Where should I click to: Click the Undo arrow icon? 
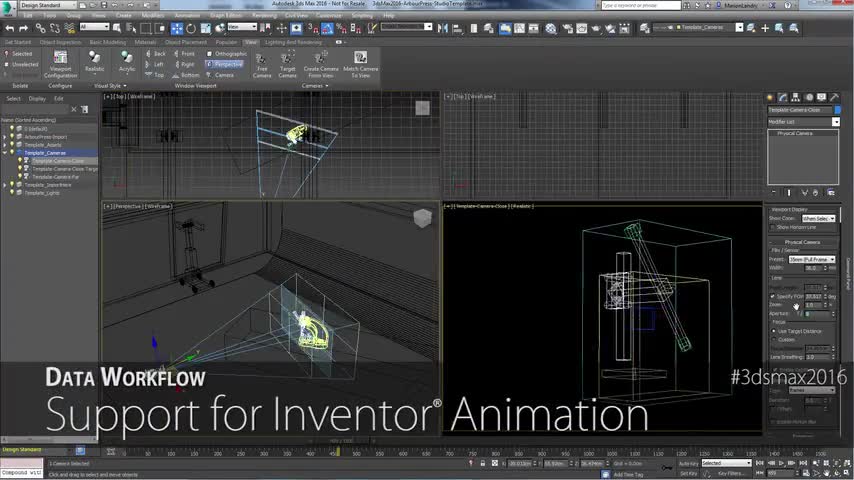click(9, 28)
